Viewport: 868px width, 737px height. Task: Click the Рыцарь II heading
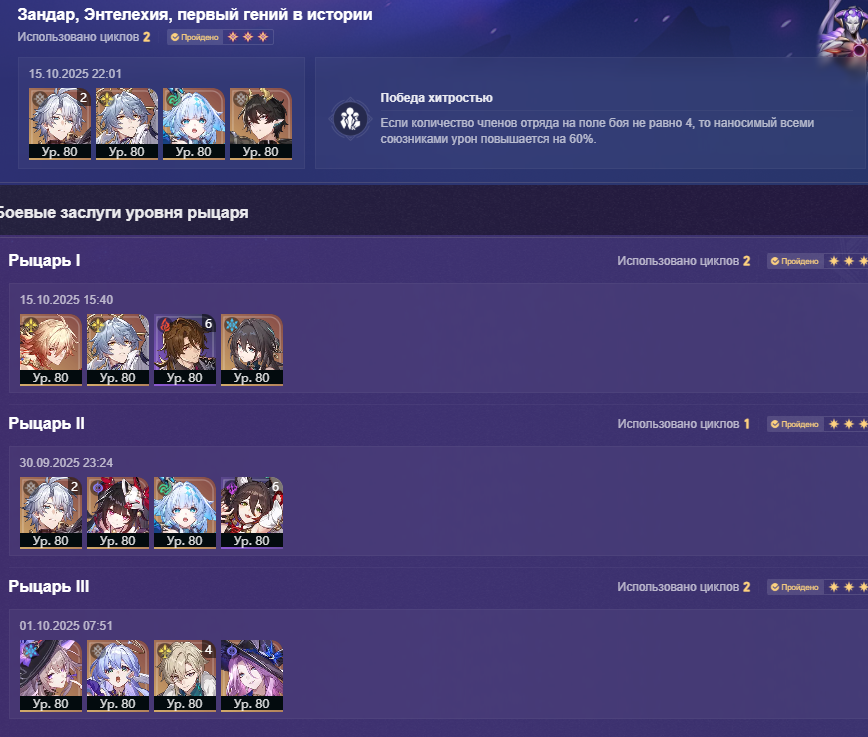46,424
